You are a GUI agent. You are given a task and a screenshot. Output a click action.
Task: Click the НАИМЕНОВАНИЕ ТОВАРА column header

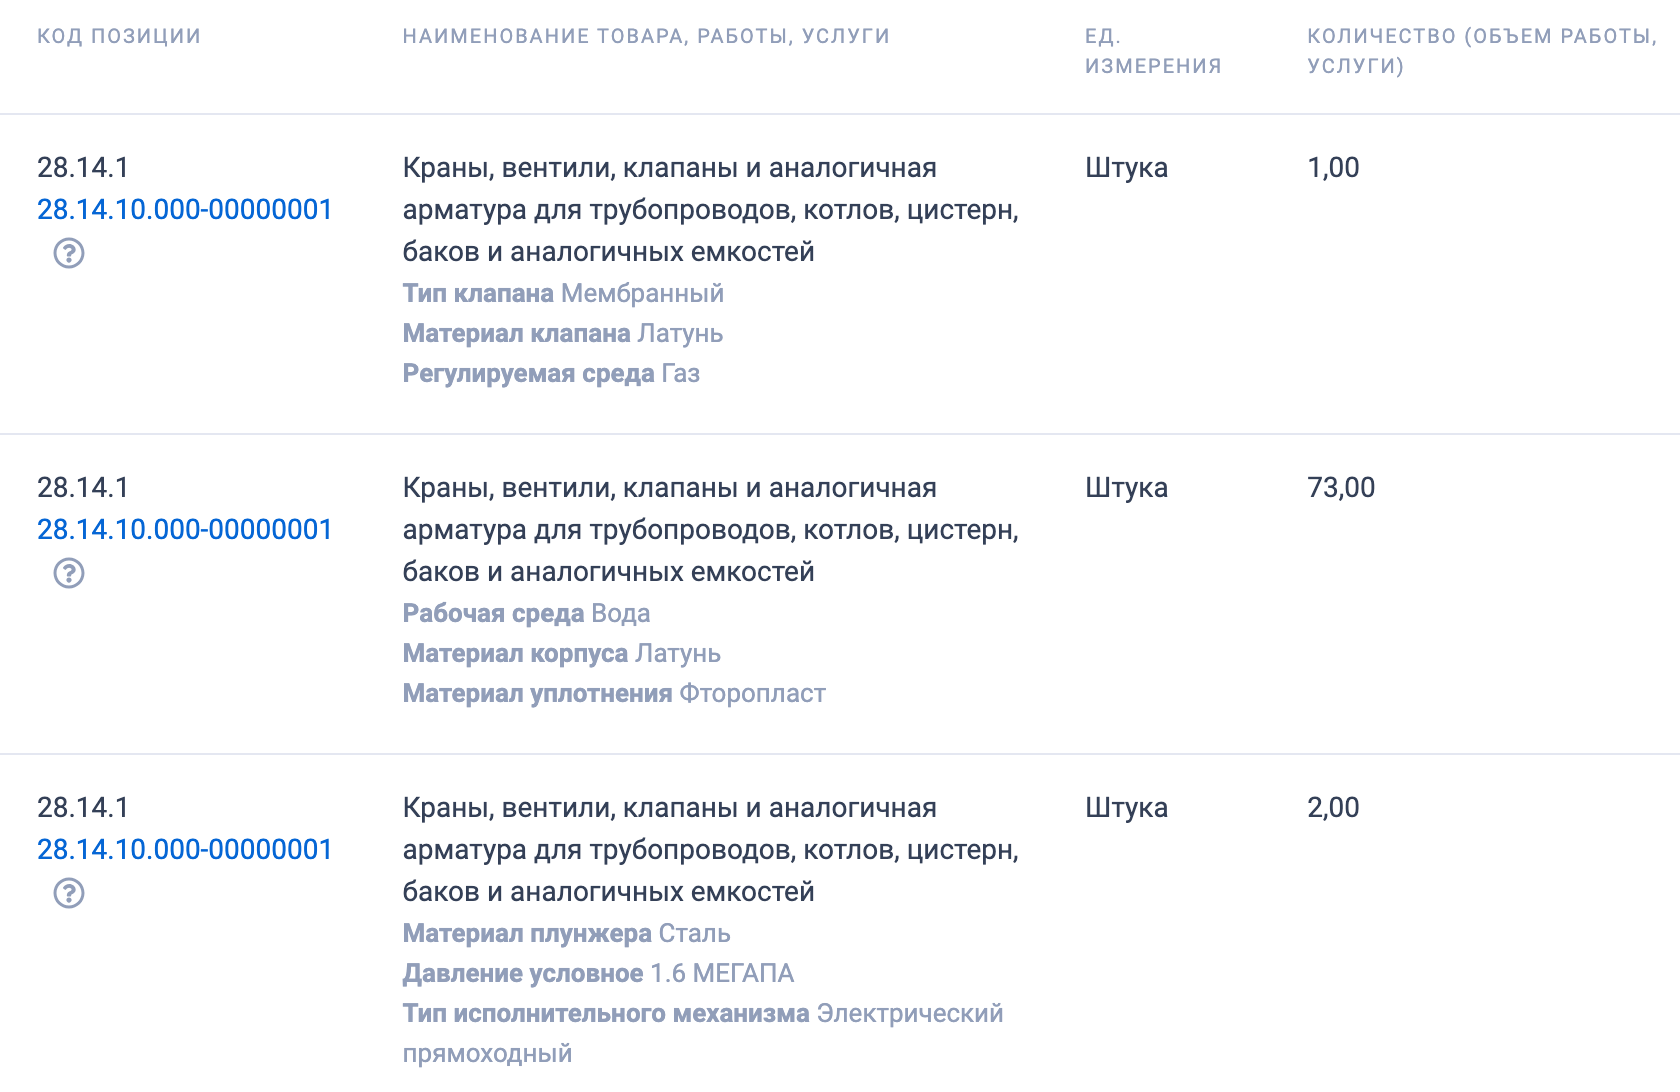[645, 36]
